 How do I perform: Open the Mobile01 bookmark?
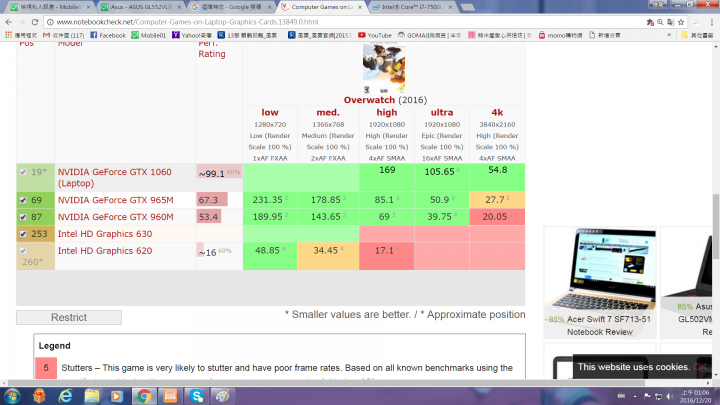pos(148,35)
